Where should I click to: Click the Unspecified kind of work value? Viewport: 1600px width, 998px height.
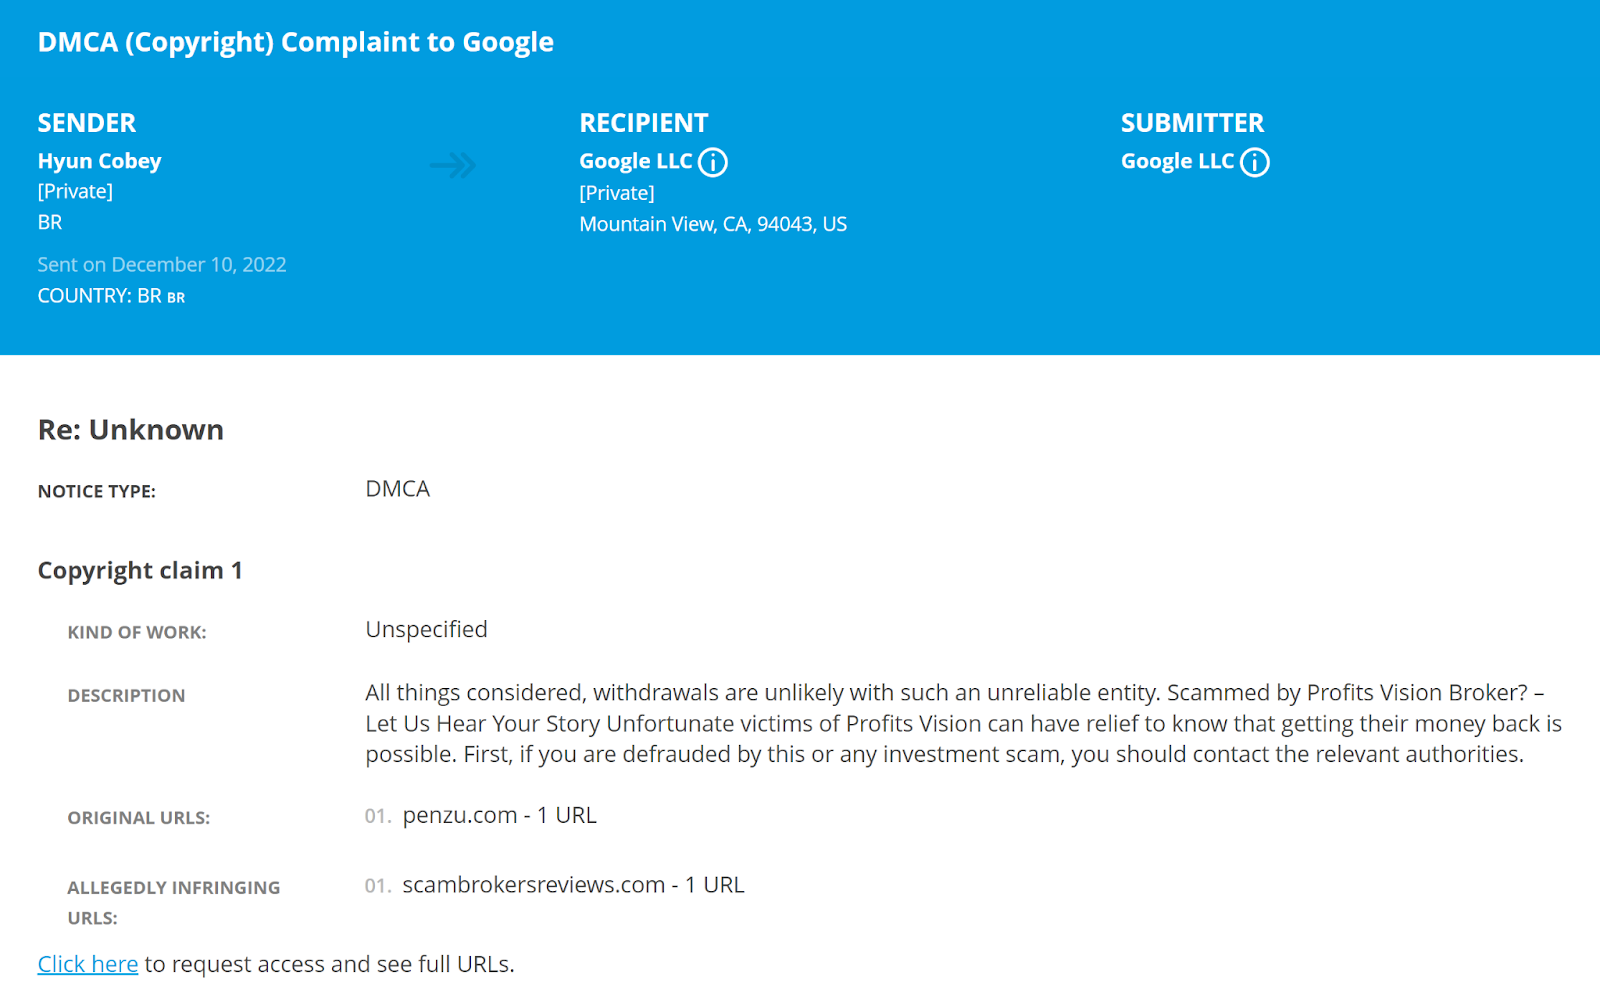click(427, 629)
